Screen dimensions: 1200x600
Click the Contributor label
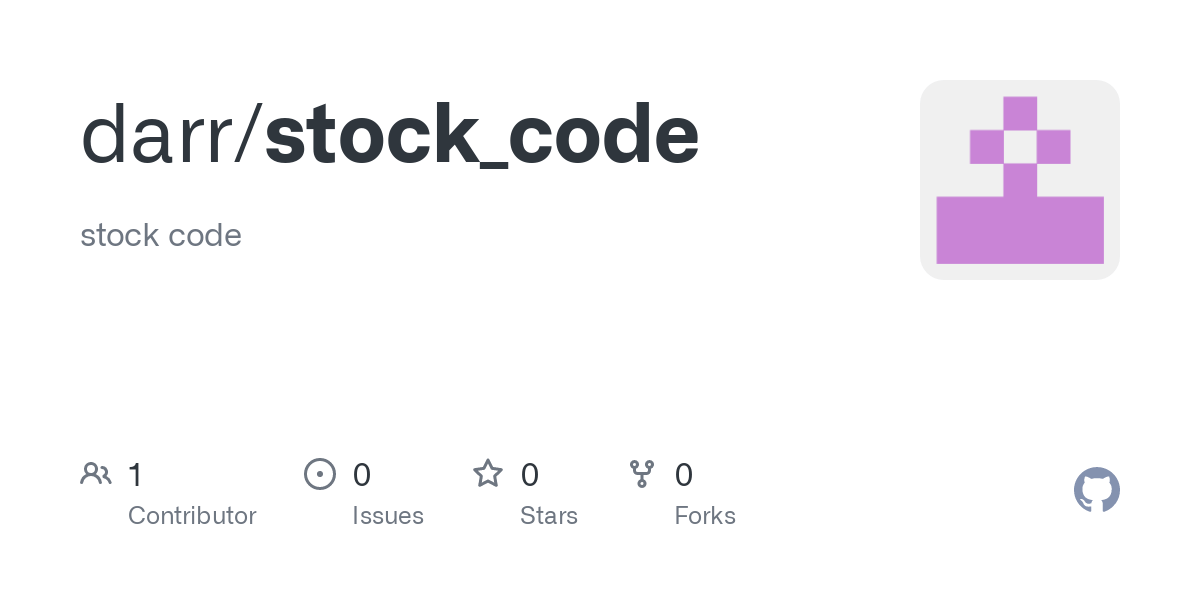click(192, 516)
